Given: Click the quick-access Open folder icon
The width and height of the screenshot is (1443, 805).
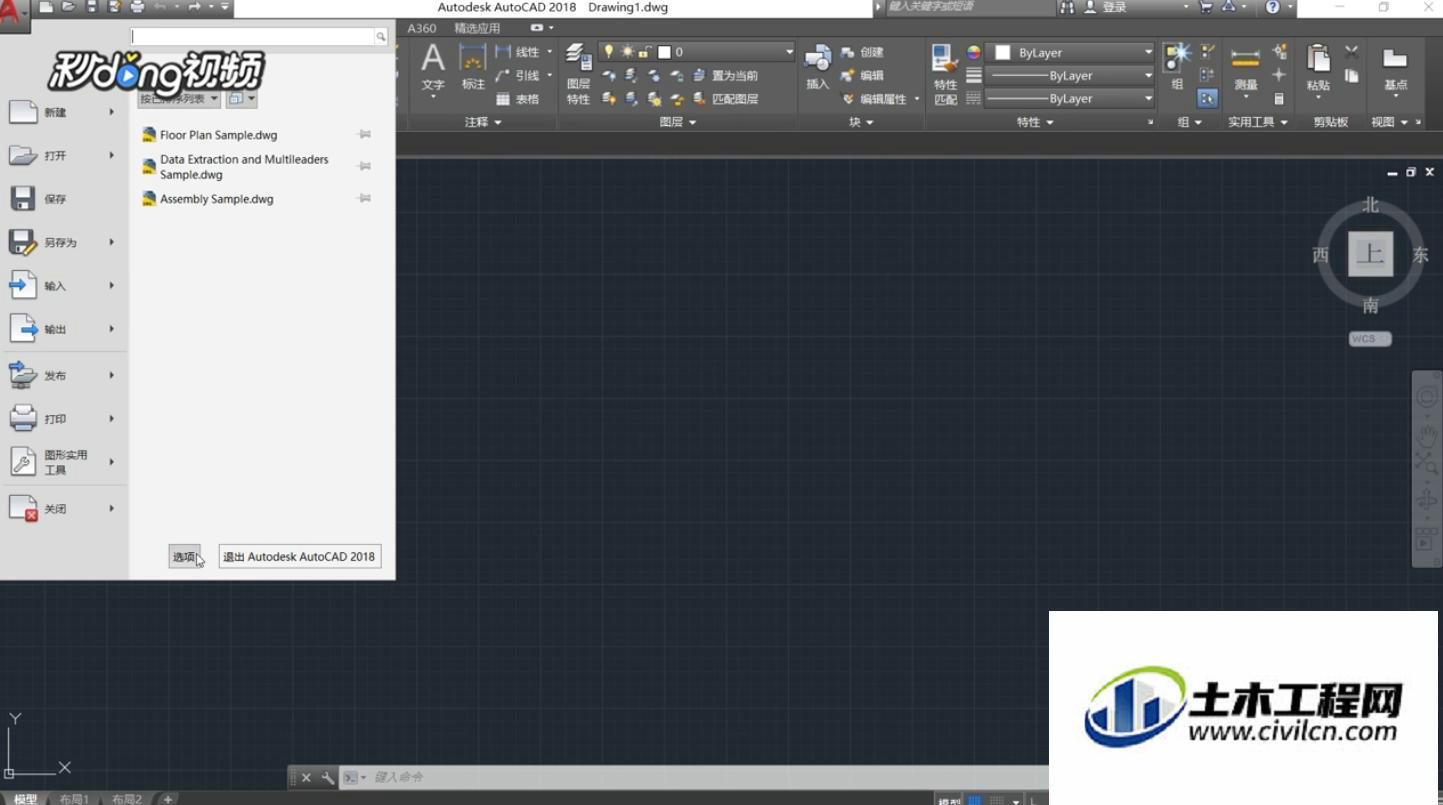Looking at the screenshot, I should [69, 7].
